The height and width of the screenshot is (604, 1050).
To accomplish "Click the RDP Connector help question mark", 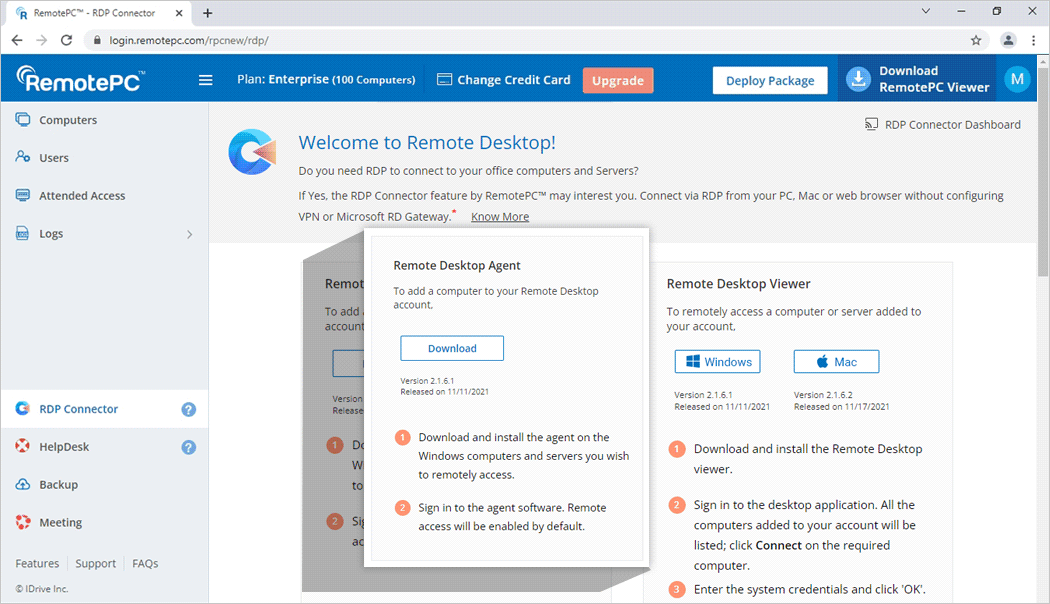I will coord(188,409).
